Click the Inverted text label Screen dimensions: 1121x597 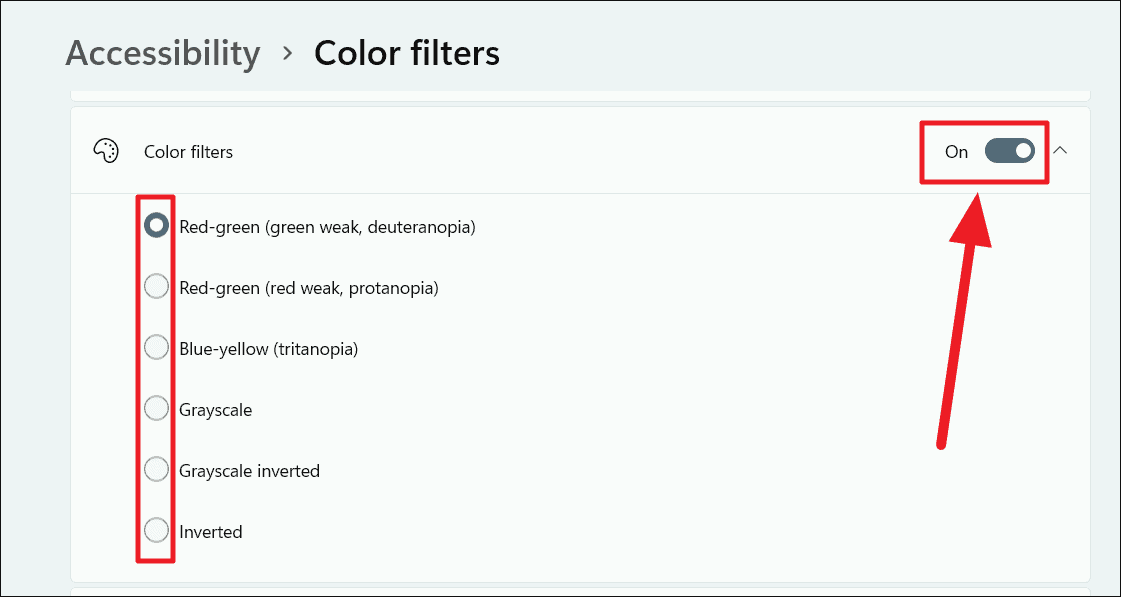[x=211, y=531]
